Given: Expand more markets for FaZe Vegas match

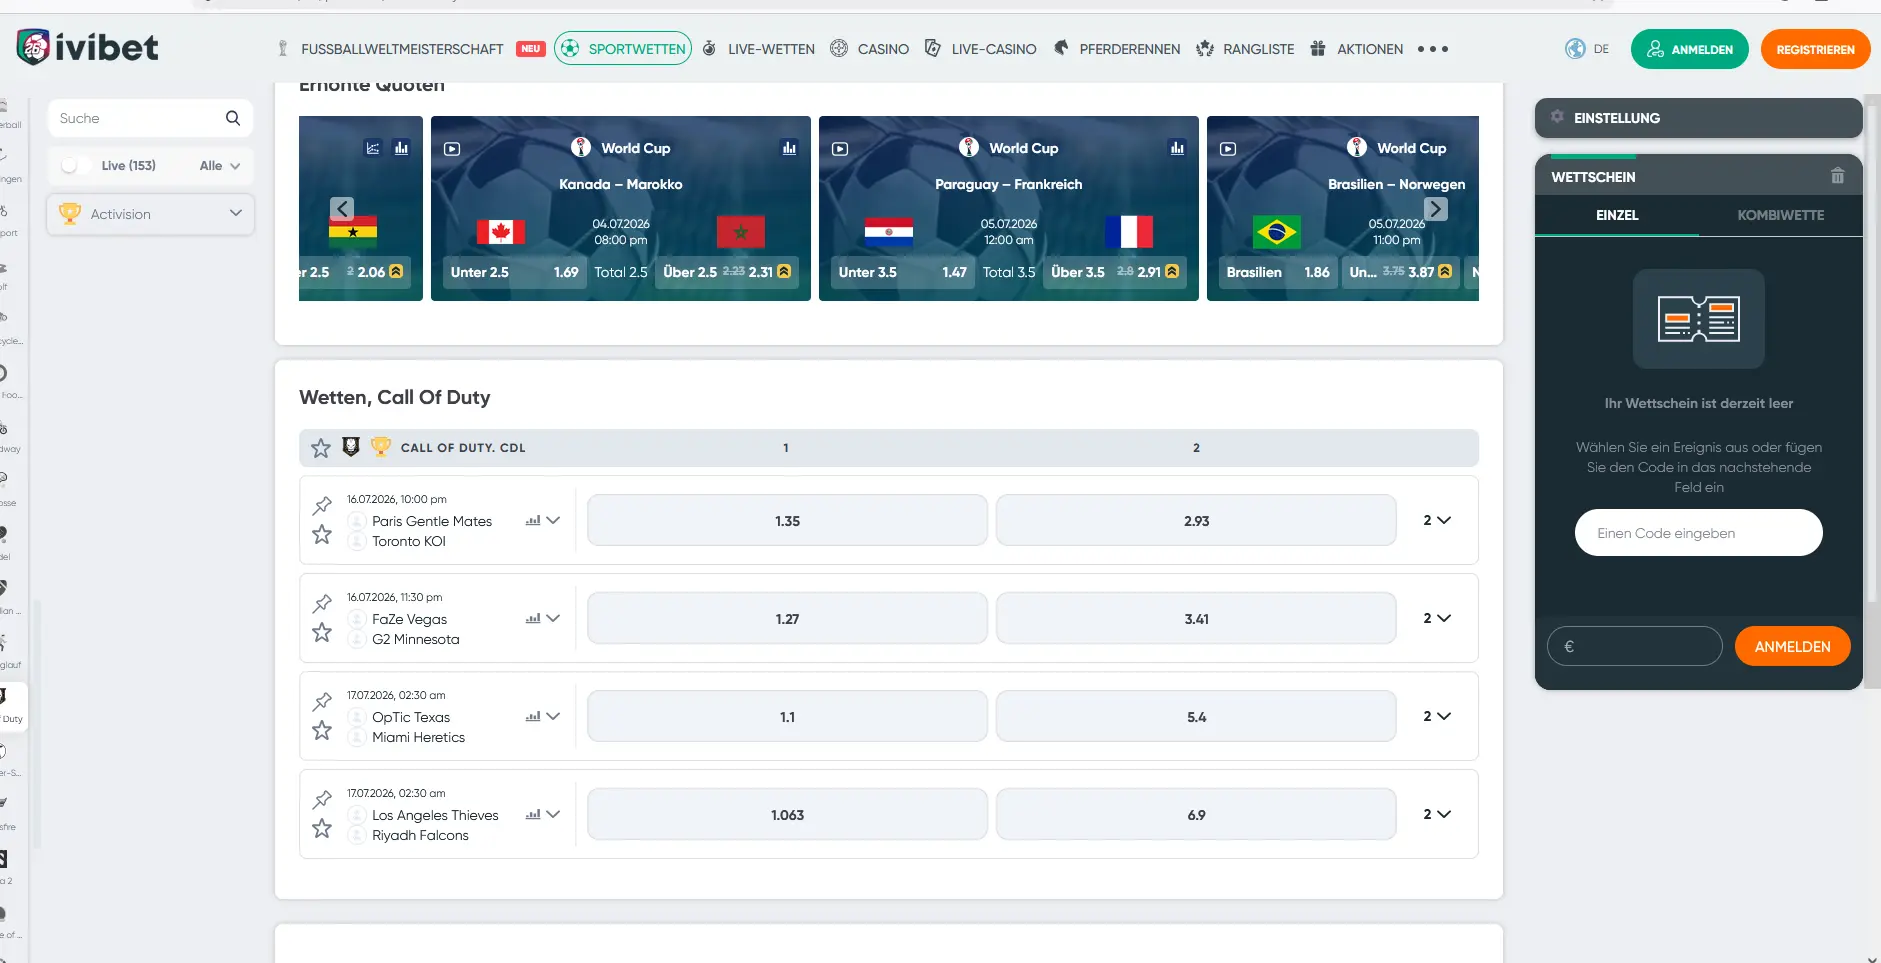Looking at the screenshot, I should (x=1437, y=618).
